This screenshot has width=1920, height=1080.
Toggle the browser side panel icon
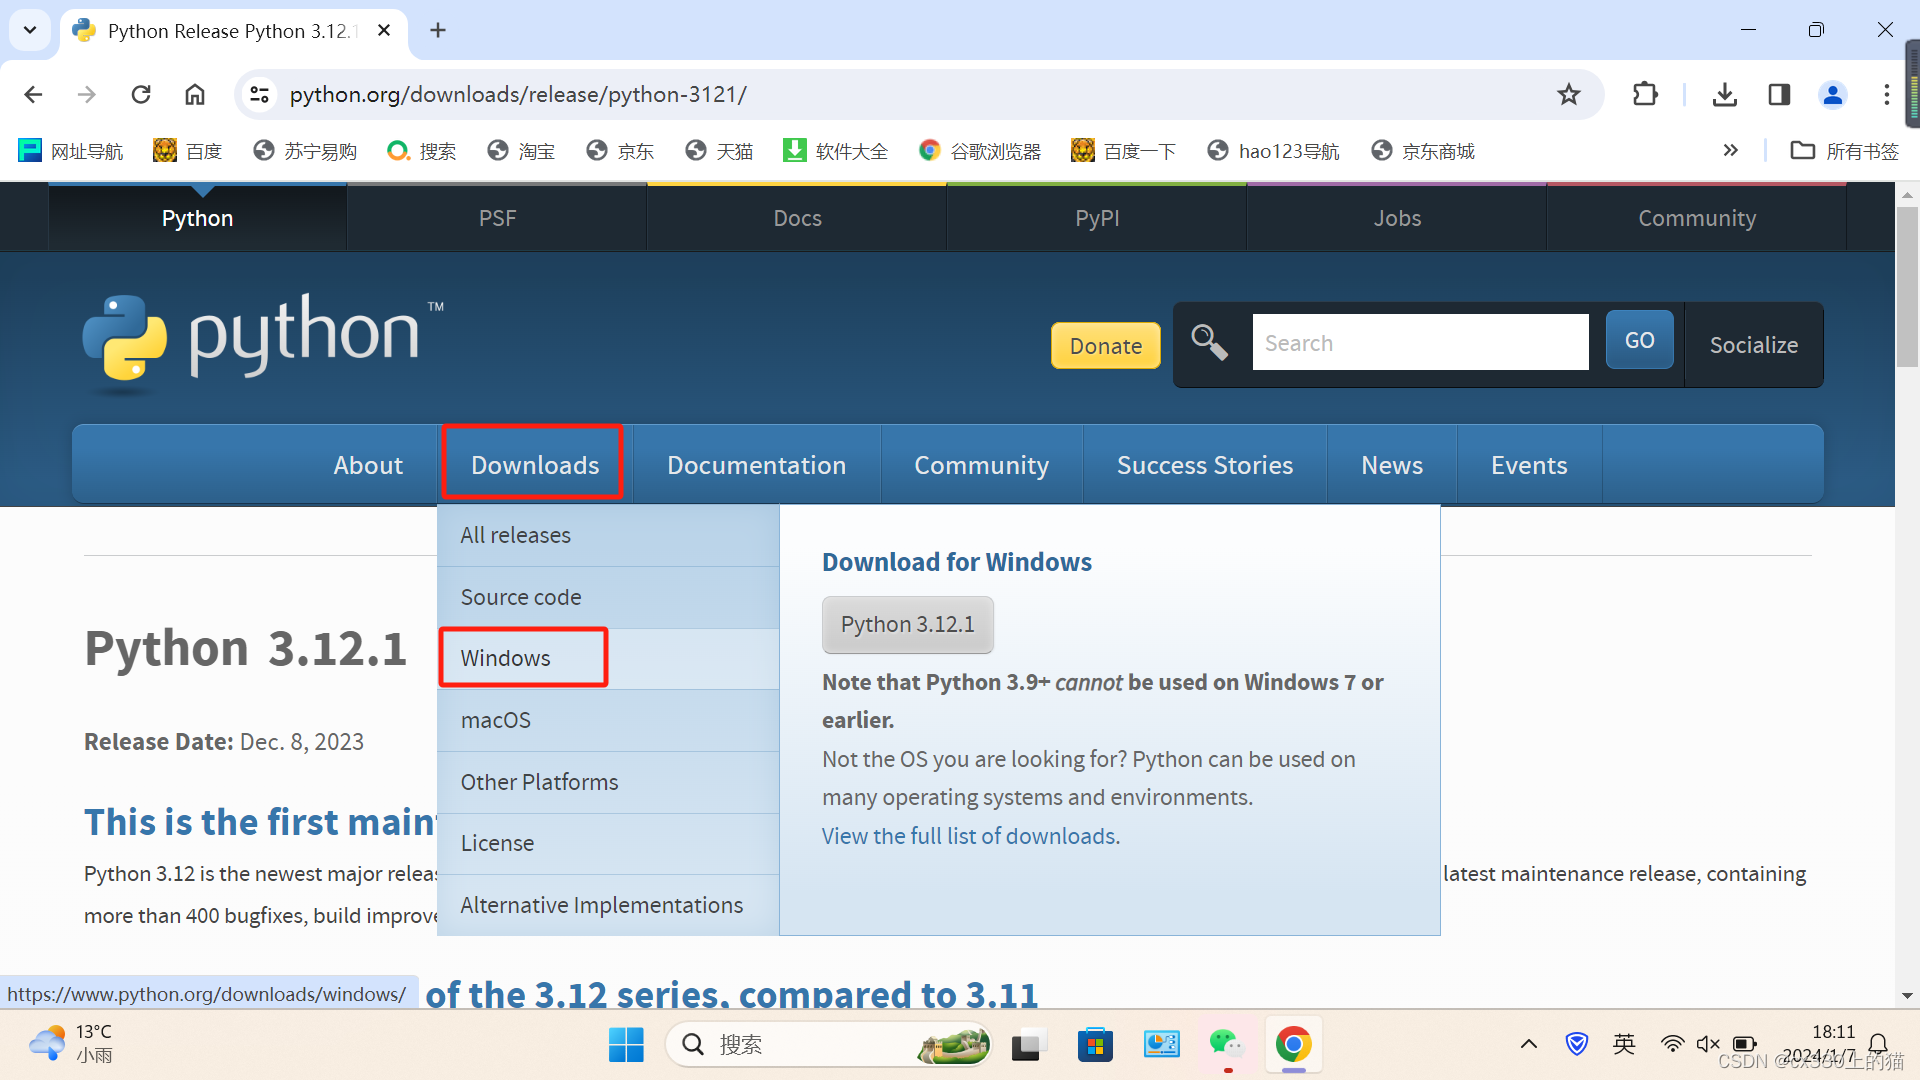tap(1779, 94)
